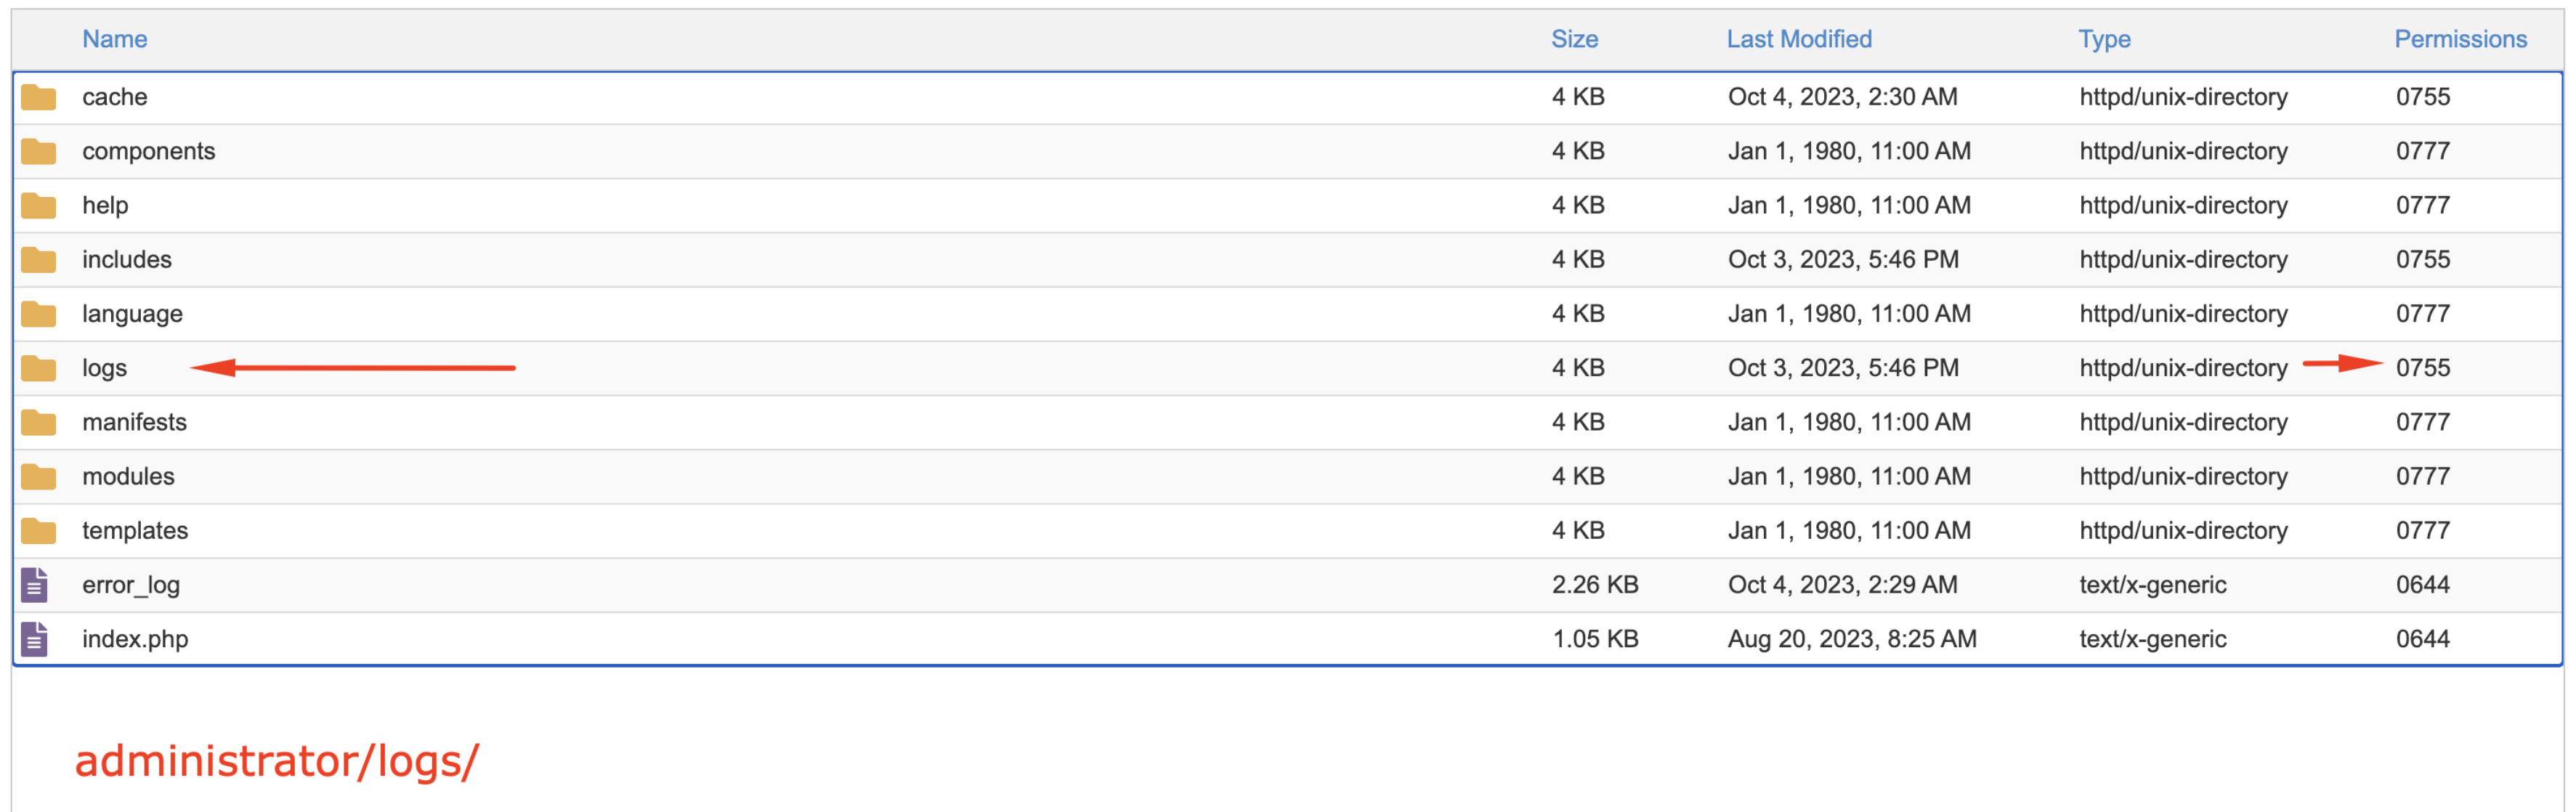The height and width of the screenshot is (812, 2576).
Task: Click the cache folder icon
Action: pyautogui.click(x=38, y=97)
